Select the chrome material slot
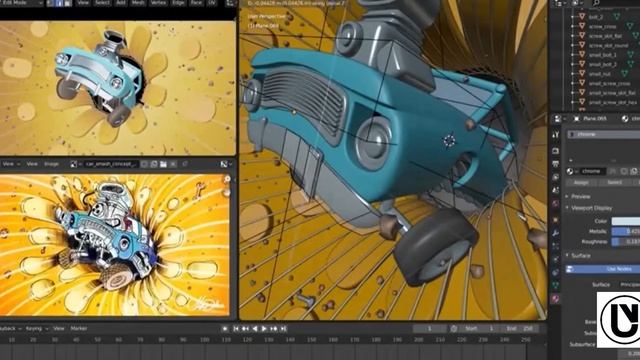 click(603, 134)
